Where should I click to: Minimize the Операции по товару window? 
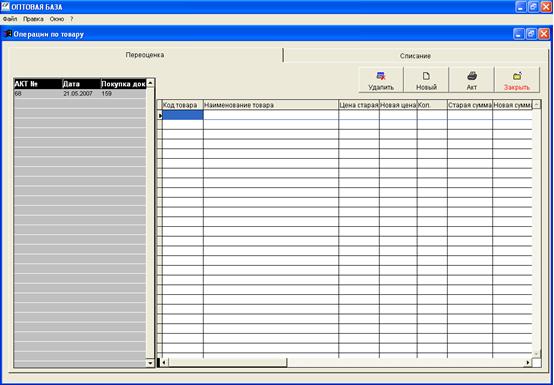click(519, 34)
